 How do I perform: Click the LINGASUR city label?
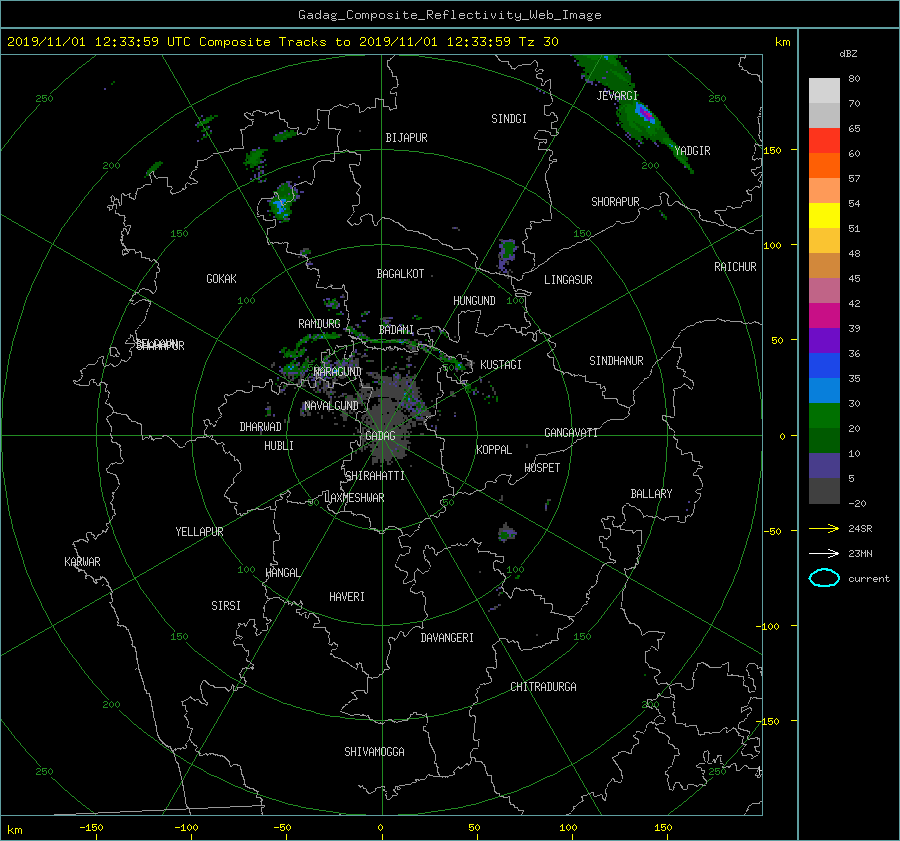click(568, 280)
